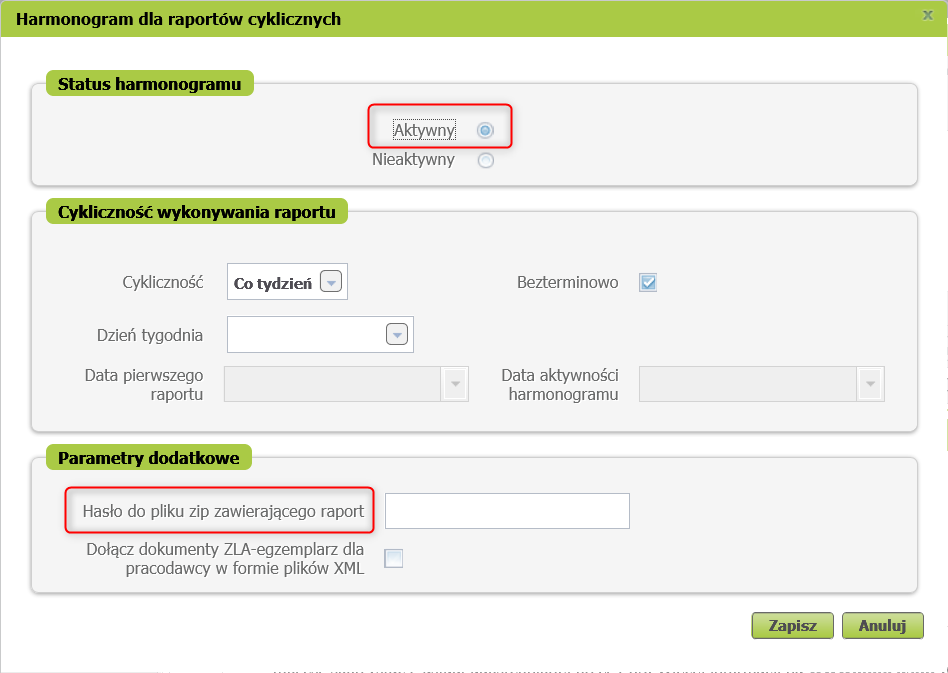Open the Cykliczność dropdown arrow
Viewport: 948px width, 673px height.
(331, 282)
